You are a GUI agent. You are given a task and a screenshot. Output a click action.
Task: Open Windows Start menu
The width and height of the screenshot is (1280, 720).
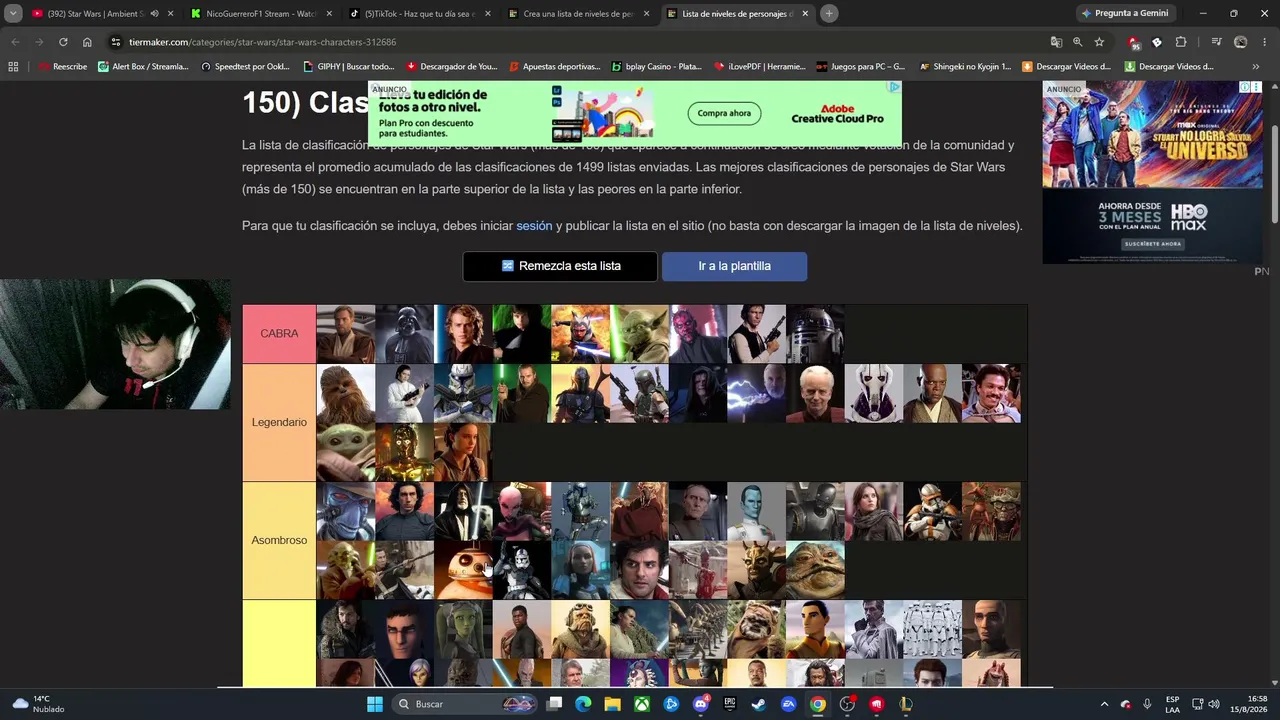point(374,704)
